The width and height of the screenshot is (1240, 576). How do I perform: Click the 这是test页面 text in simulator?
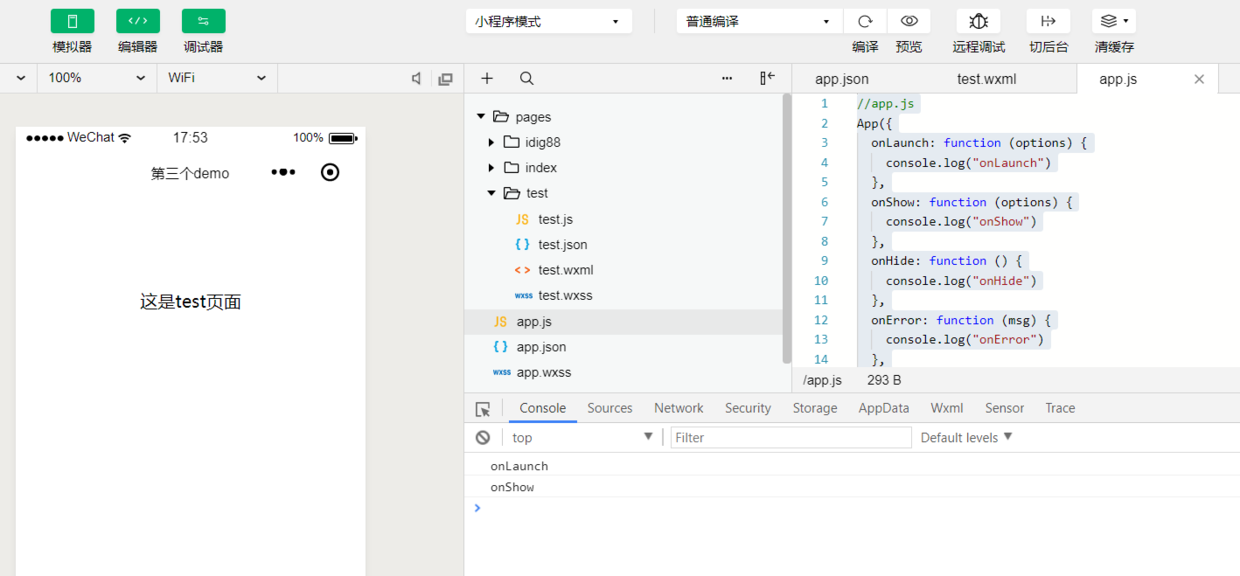point(190,302)
